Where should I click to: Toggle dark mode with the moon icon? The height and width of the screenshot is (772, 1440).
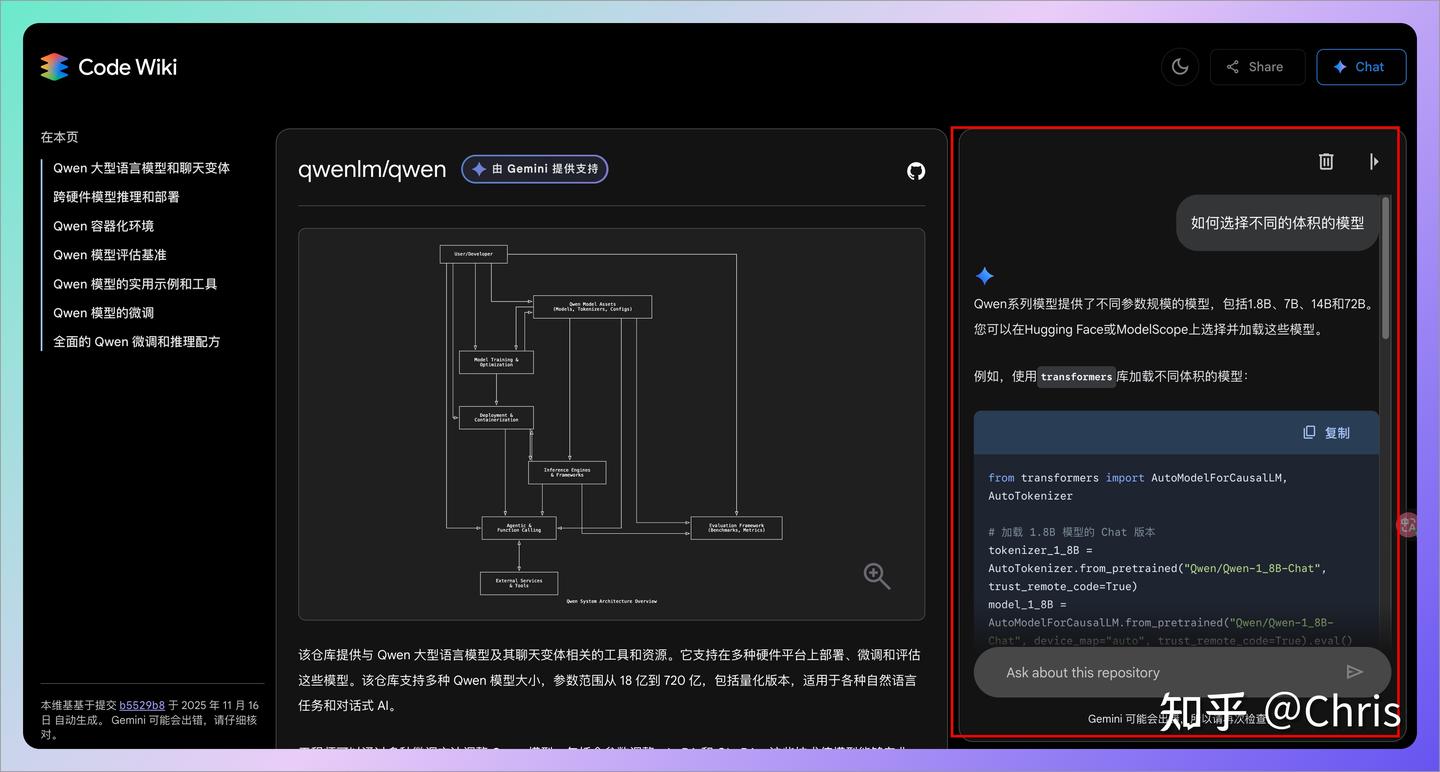(x=1180, y=67)
